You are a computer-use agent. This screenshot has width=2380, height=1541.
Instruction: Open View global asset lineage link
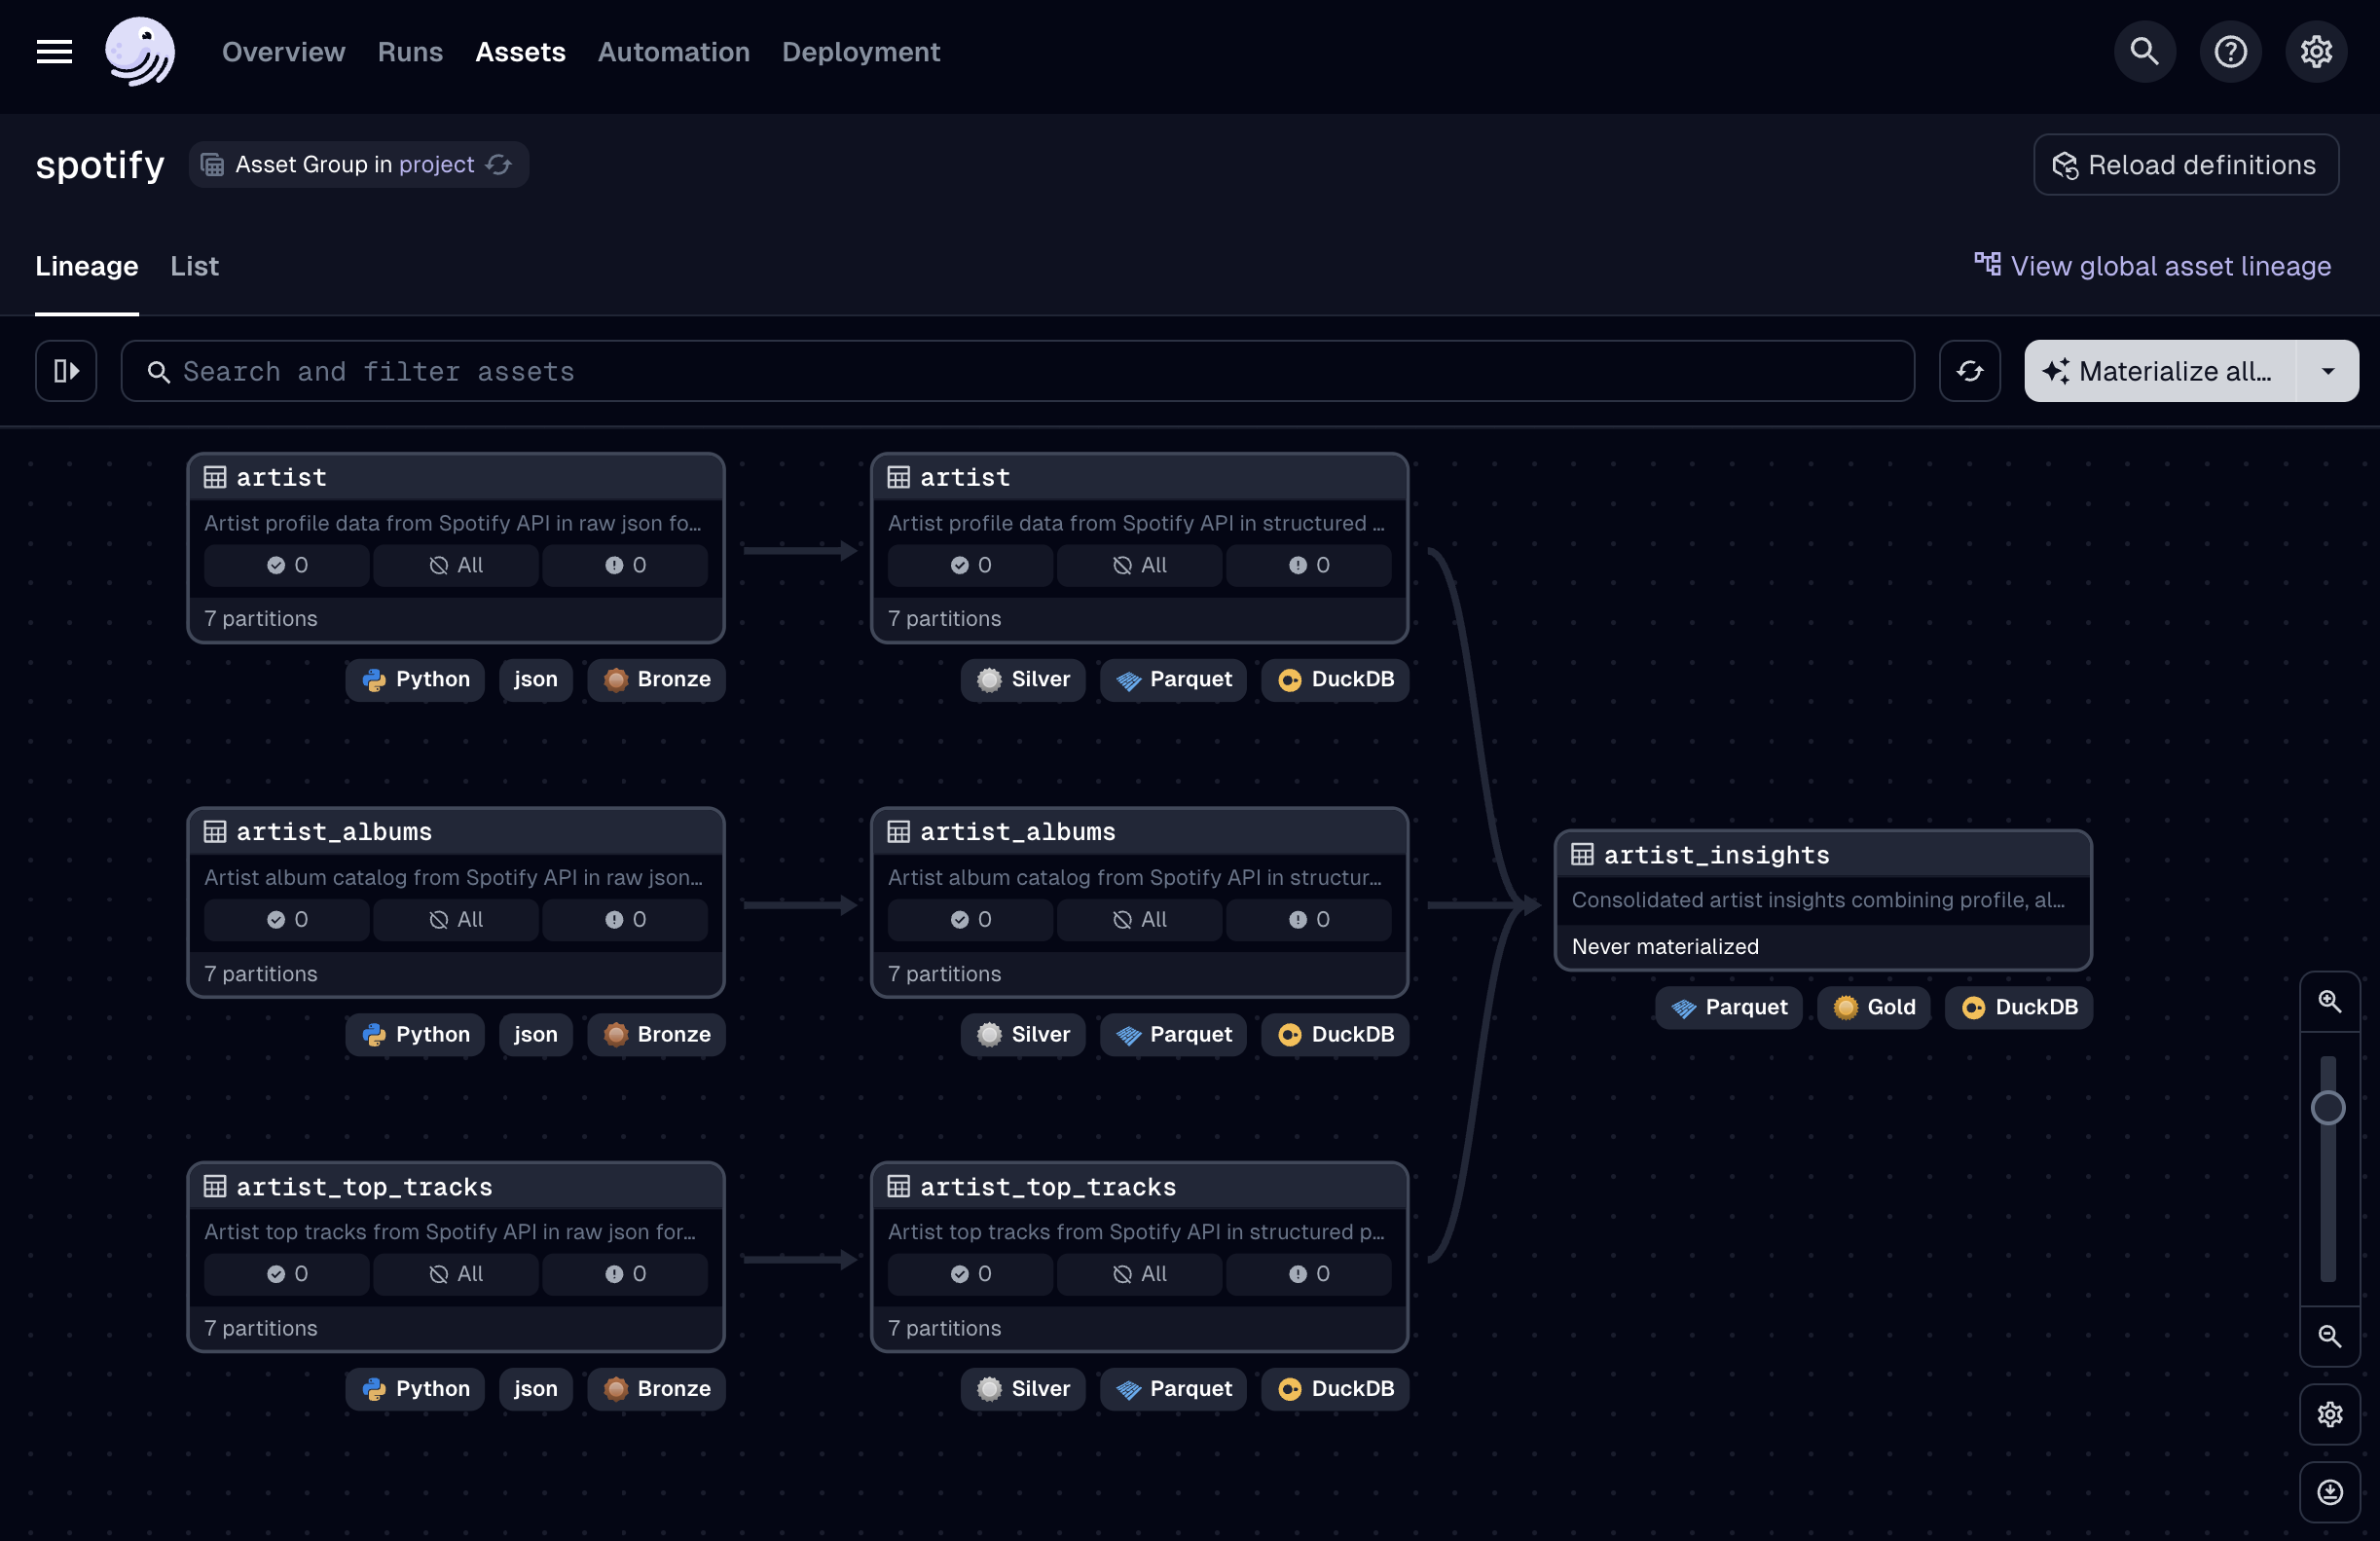tap(2153, 266)
